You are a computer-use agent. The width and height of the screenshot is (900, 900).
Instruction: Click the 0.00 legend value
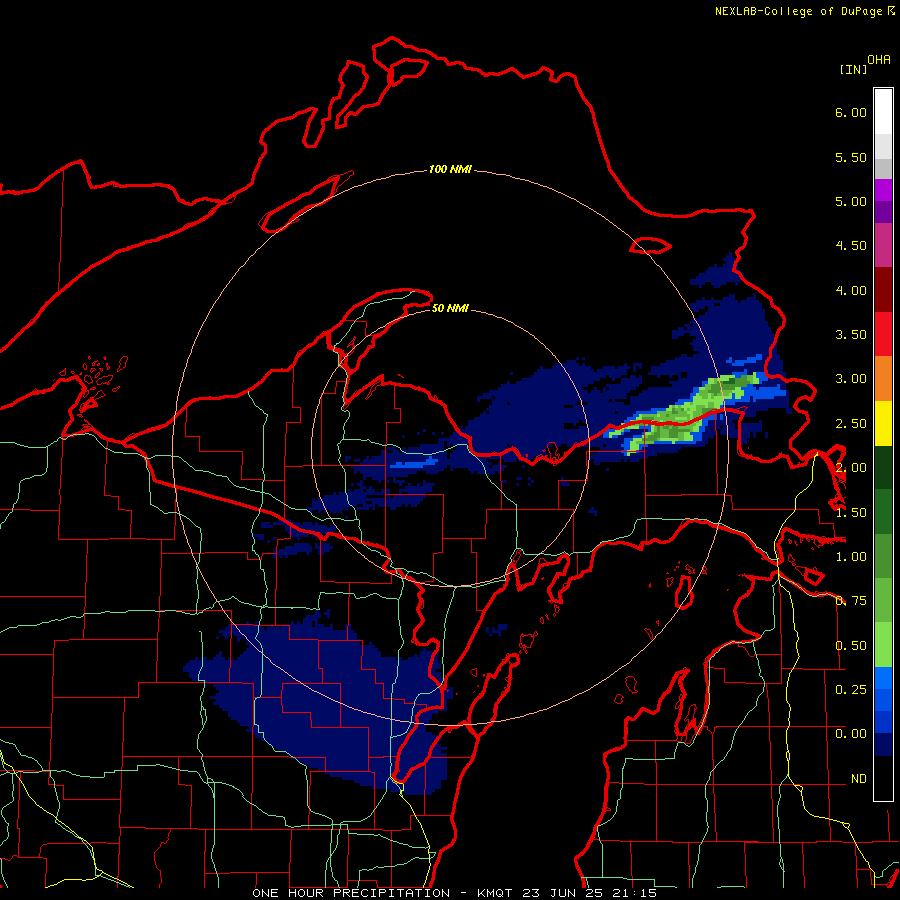click(x=851, y=734)
